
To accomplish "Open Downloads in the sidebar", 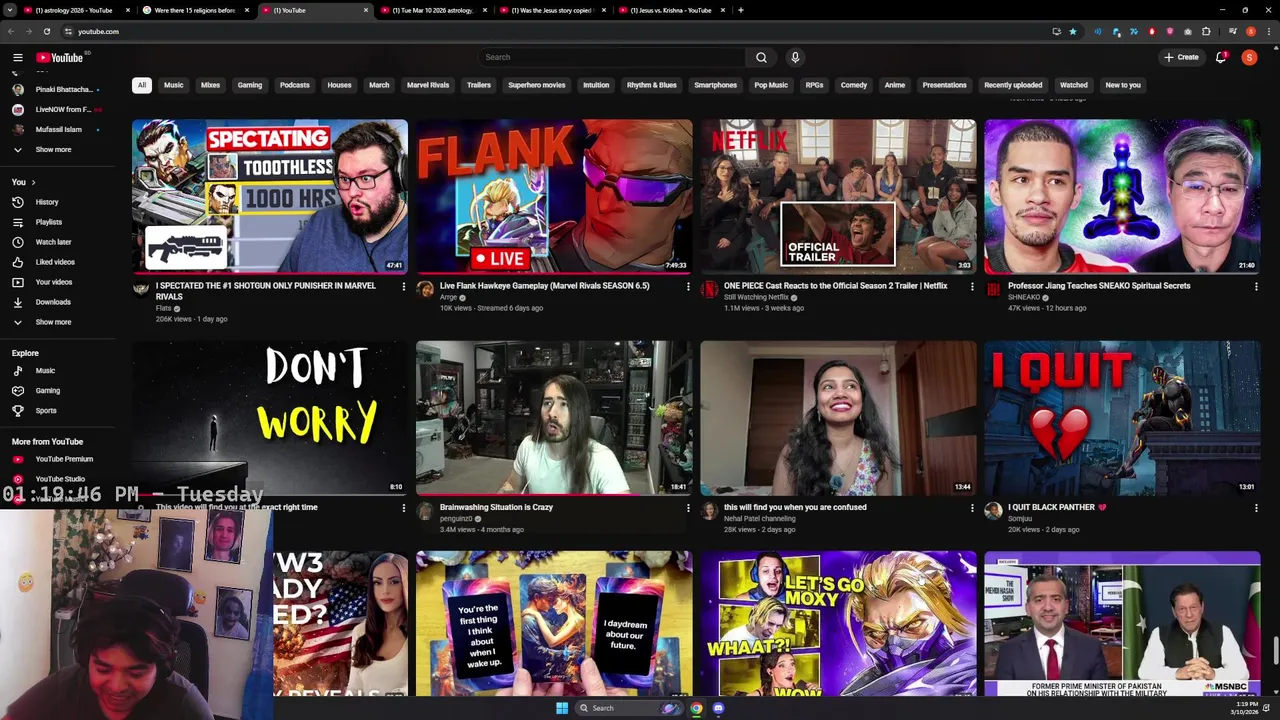I will (x=53, y=302).
